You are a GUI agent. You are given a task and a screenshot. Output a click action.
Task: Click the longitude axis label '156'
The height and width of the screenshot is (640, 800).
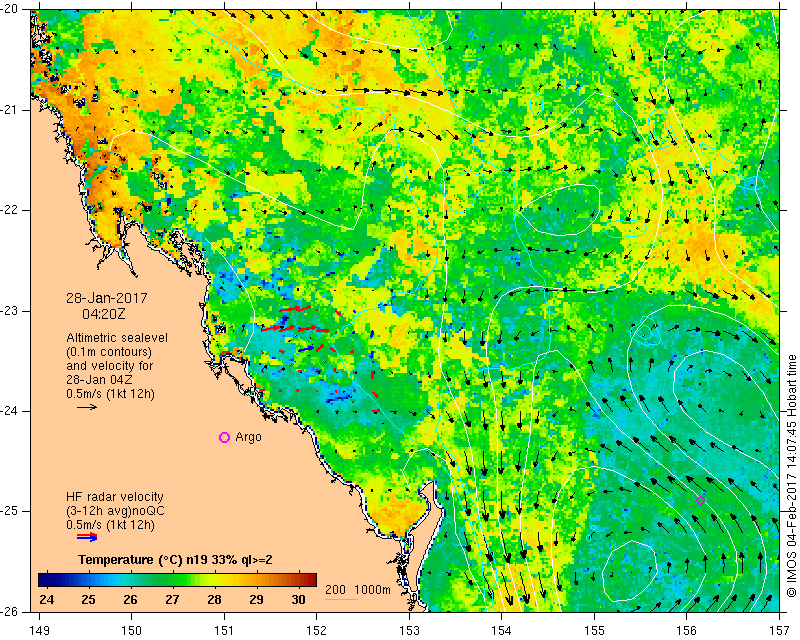point(687,631)
